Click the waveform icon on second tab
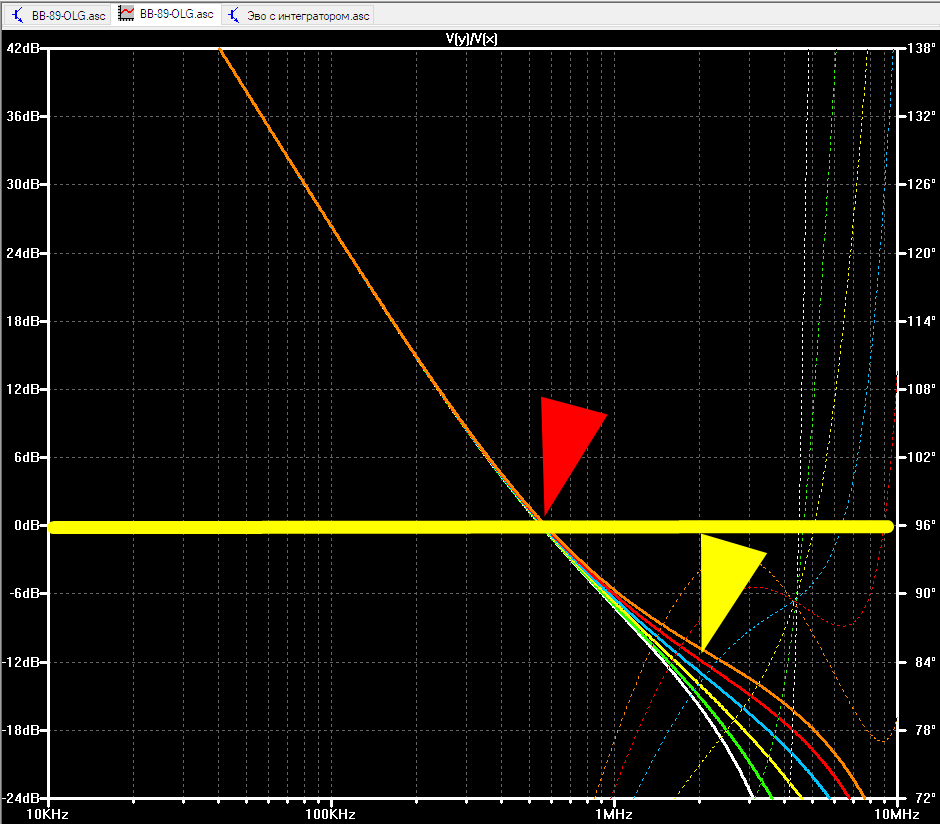This screenshot has width=940, height=824. tap(126, 14)
